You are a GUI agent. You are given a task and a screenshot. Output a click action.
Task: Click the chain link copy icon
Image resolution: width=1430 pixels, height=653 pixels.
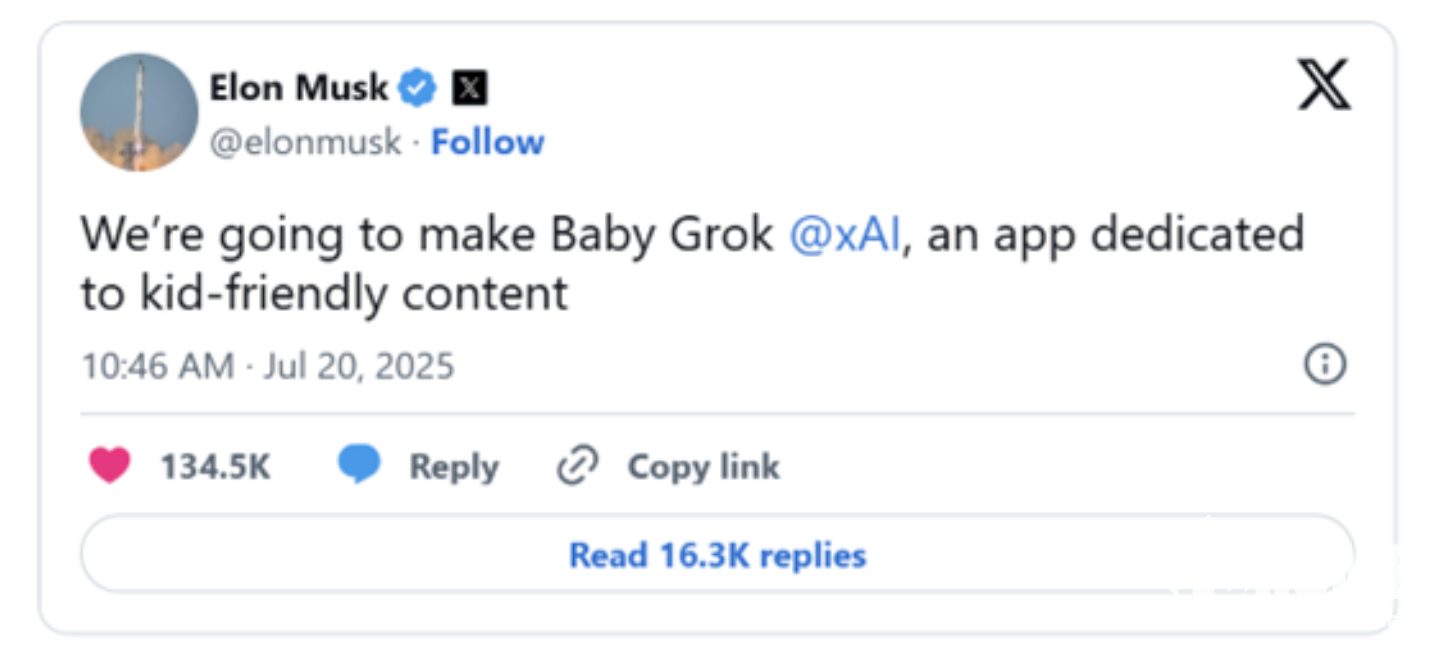tap(577, 466)
